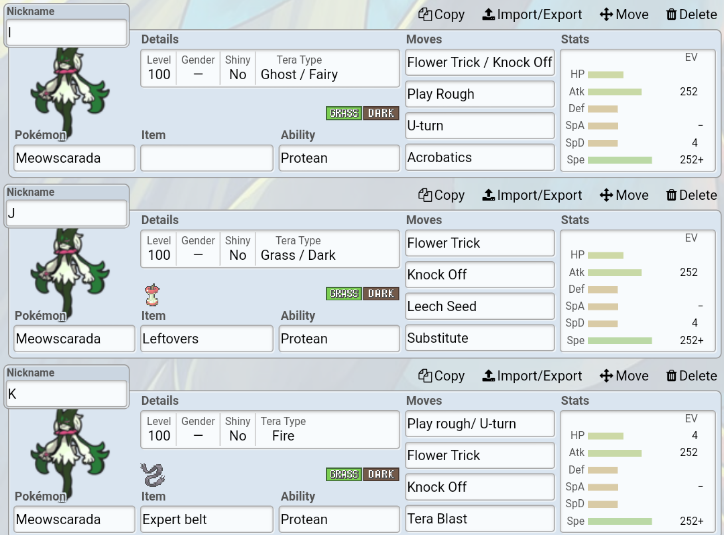Click the Tera Blast move field
724x535 pixels.
pos(480,518)
